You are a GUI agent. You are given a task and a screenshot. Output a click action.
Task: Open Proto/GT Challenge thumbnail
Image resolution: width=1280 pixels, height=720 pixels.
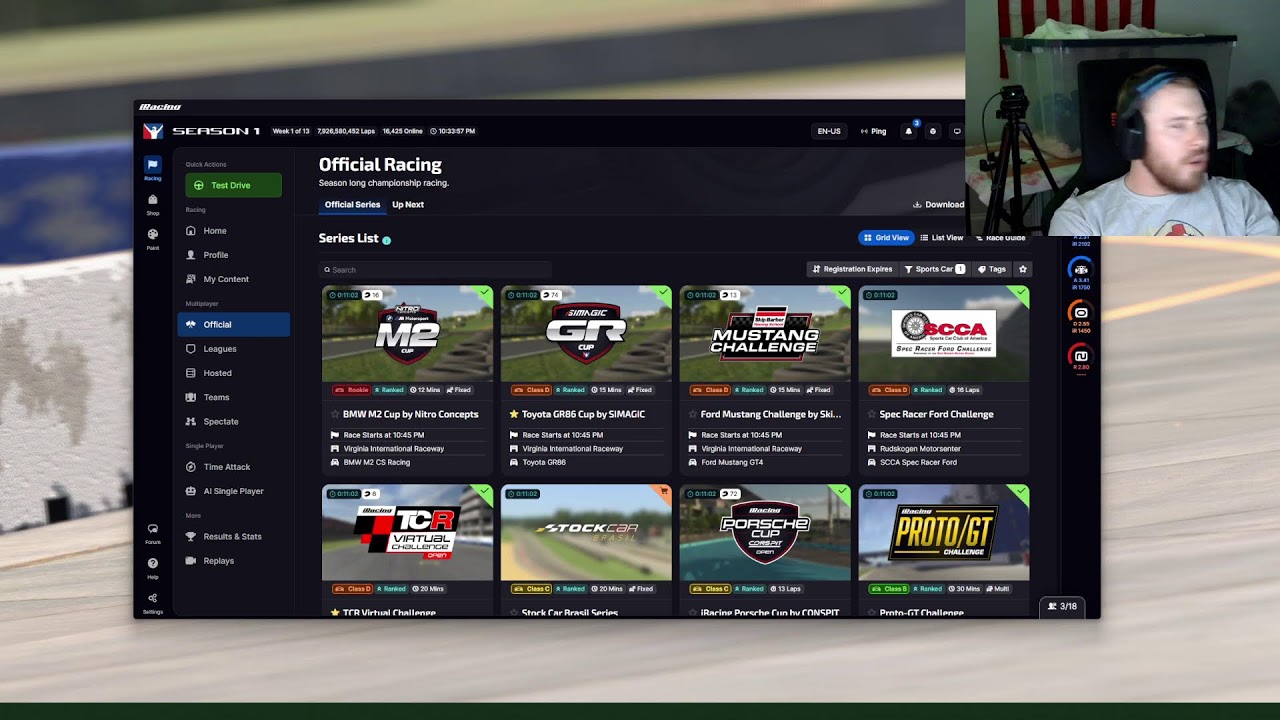coord(943,533)
